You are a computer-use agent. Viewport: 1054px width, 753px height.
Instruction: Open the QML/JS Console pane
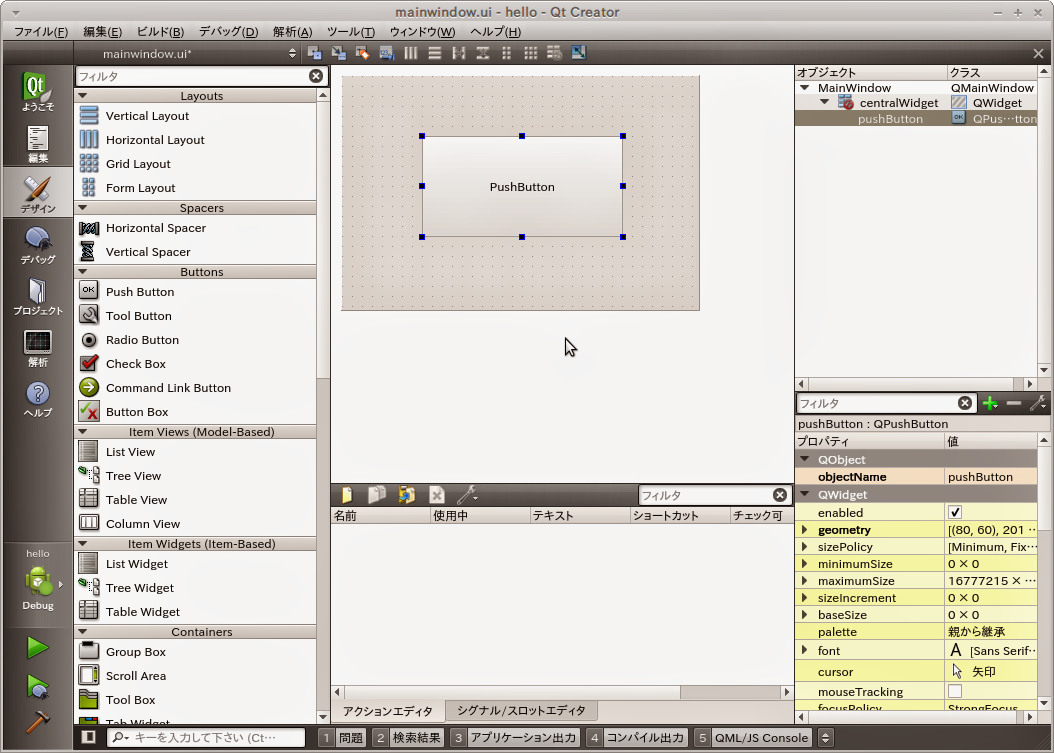pos(754,738)
